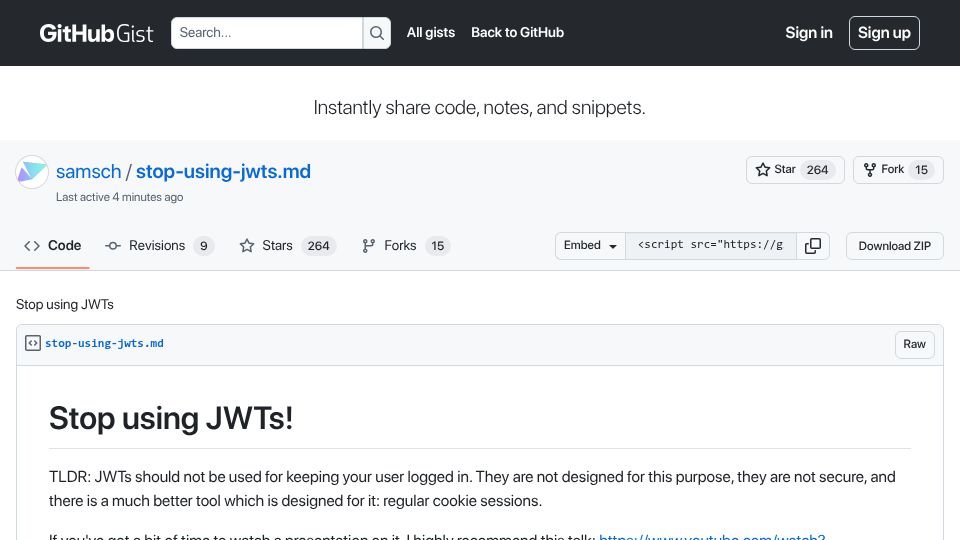Click the embed script text field
This screenshot has height=540, width=960.
coord(711,246)
